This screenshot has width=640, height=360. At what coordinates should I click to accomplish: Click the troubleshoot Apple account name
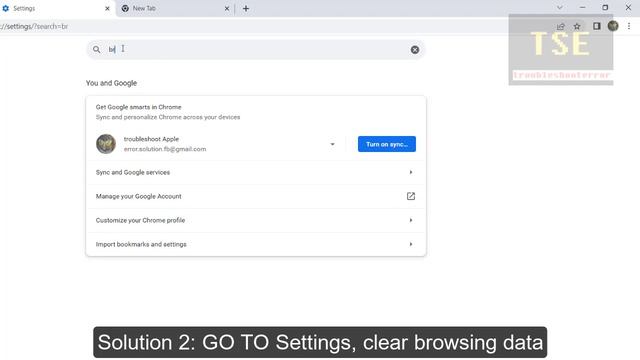click(151, 139)
